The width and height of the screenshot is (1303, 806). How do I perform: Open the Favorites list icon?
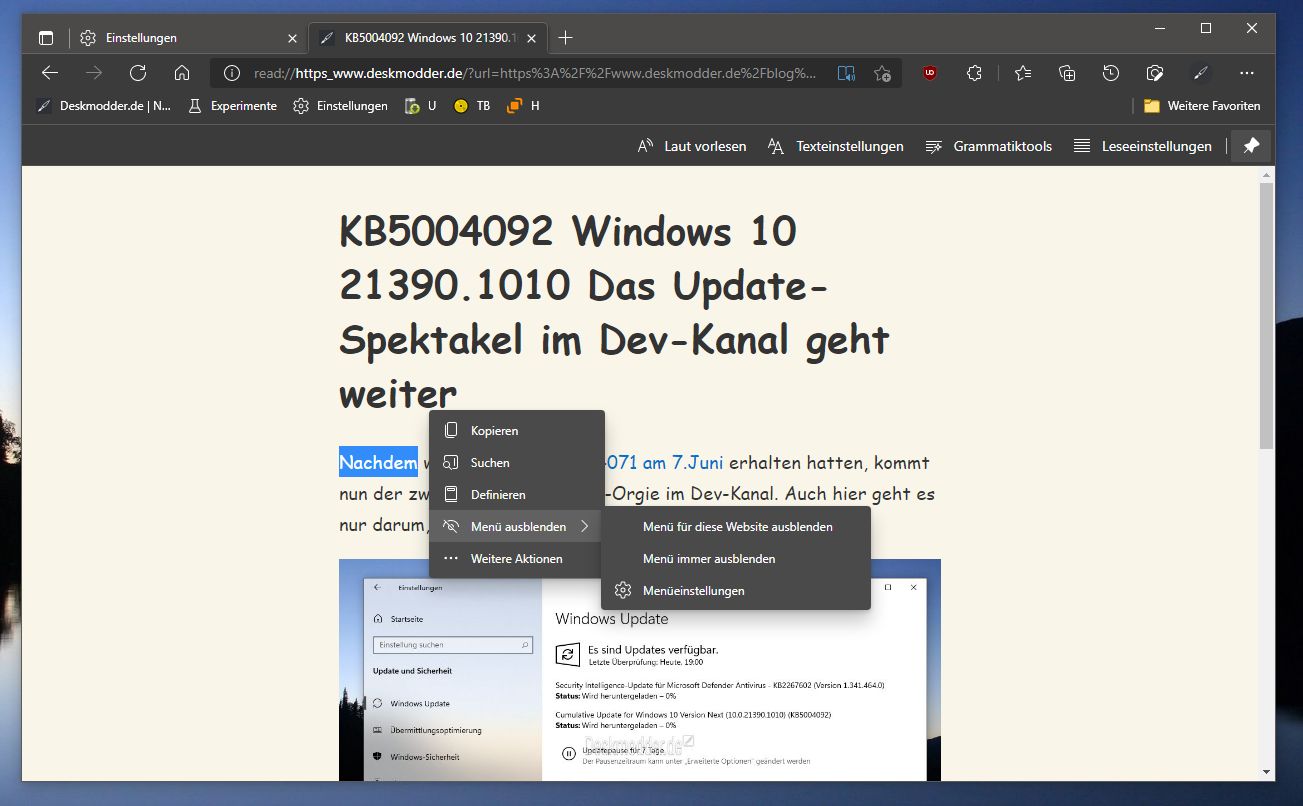[1022, 73]
